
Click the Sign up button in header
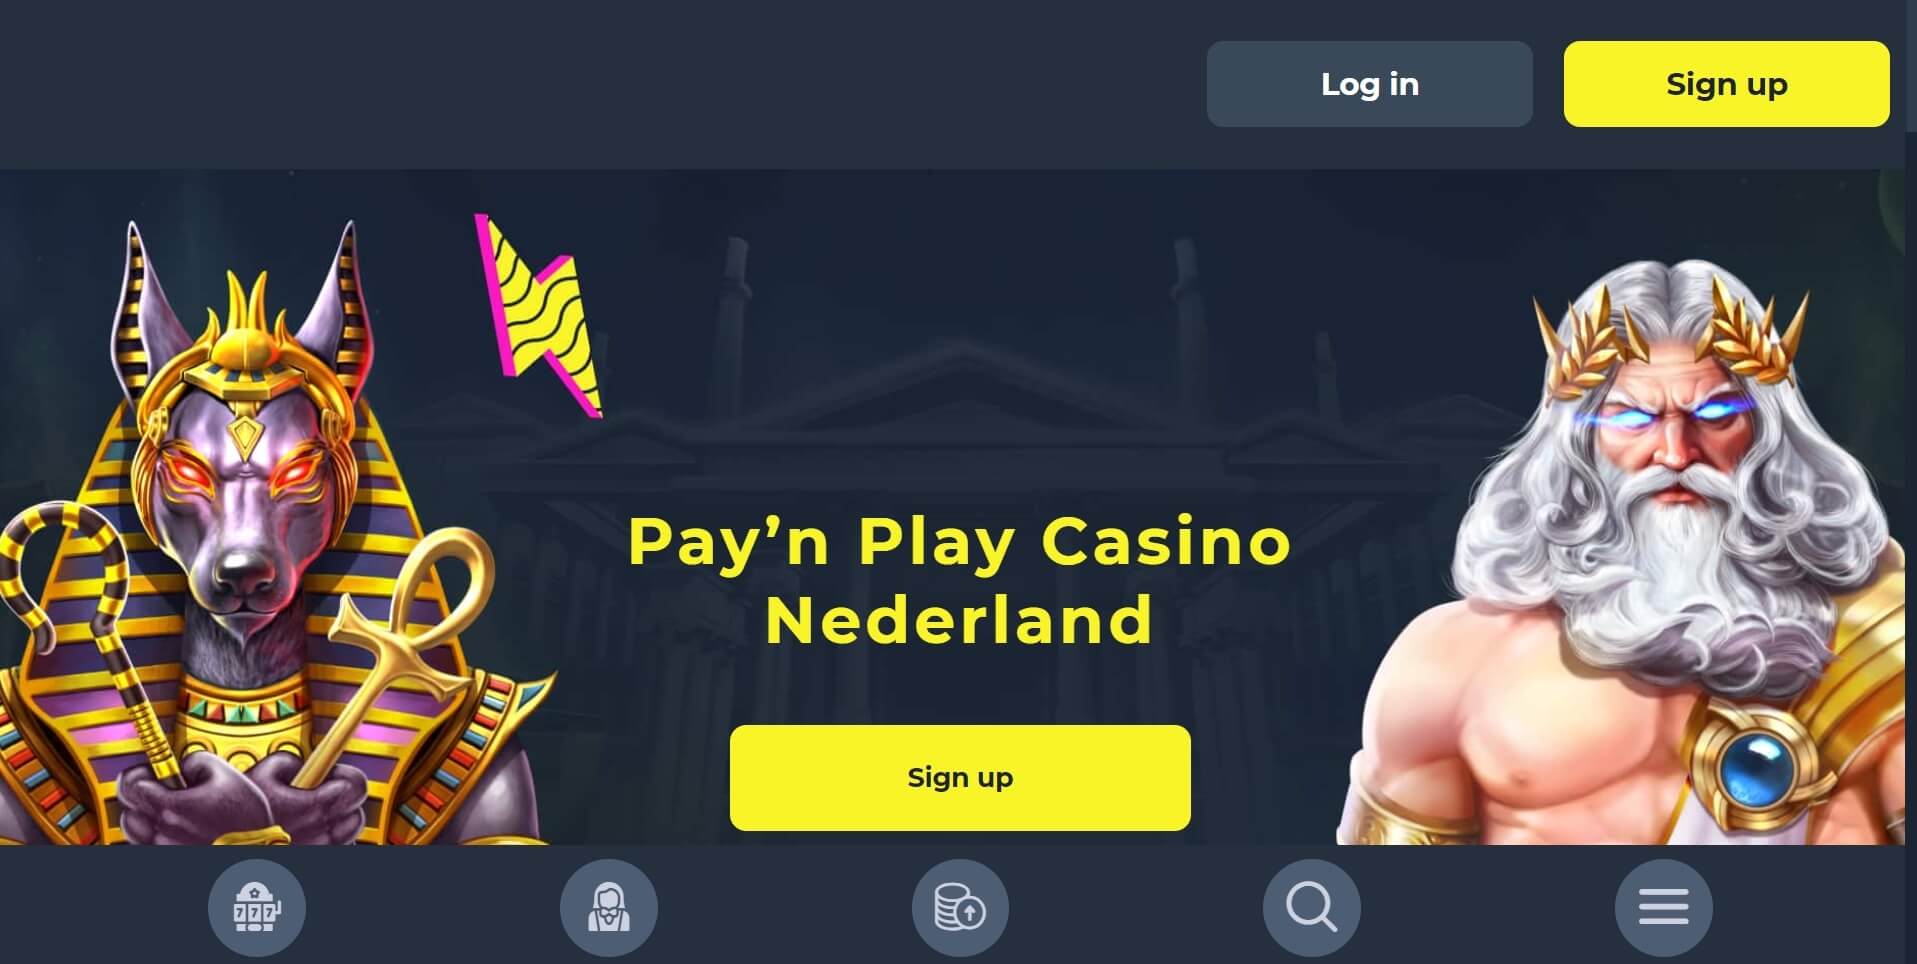[x=1726, y=84]
